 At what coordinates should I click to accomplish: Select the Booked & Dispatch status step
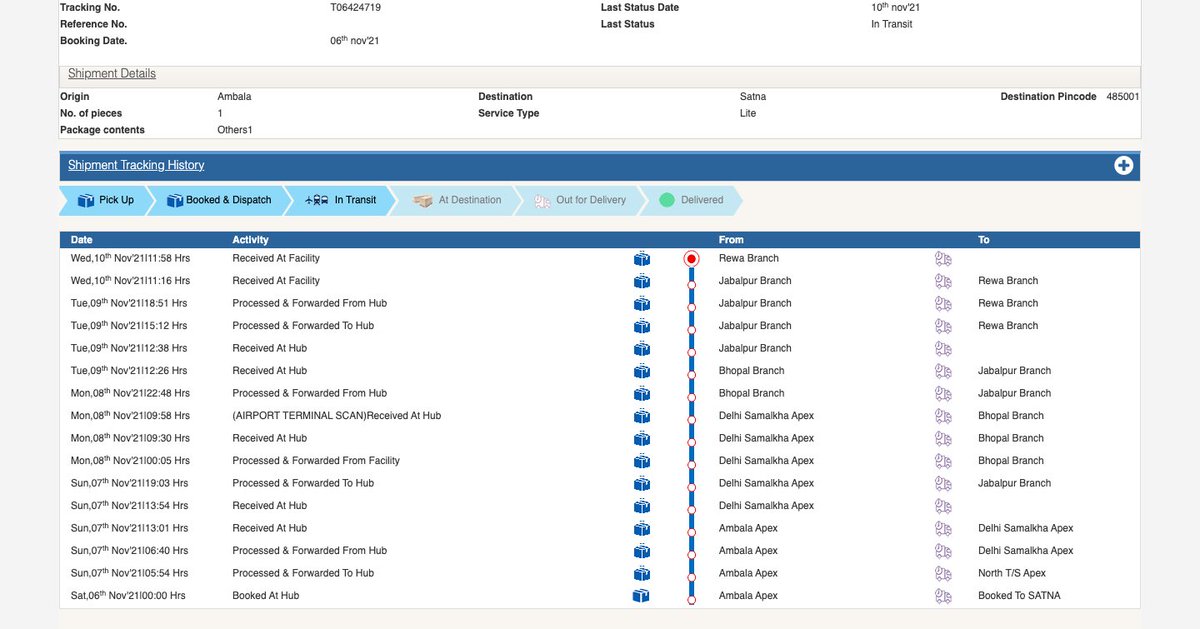[218, 200]
